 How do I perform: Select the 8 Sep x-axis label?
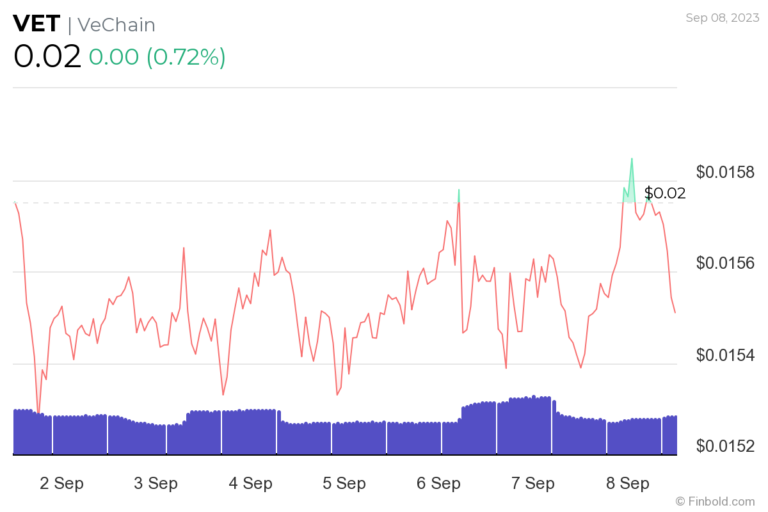tap(627, 483)
